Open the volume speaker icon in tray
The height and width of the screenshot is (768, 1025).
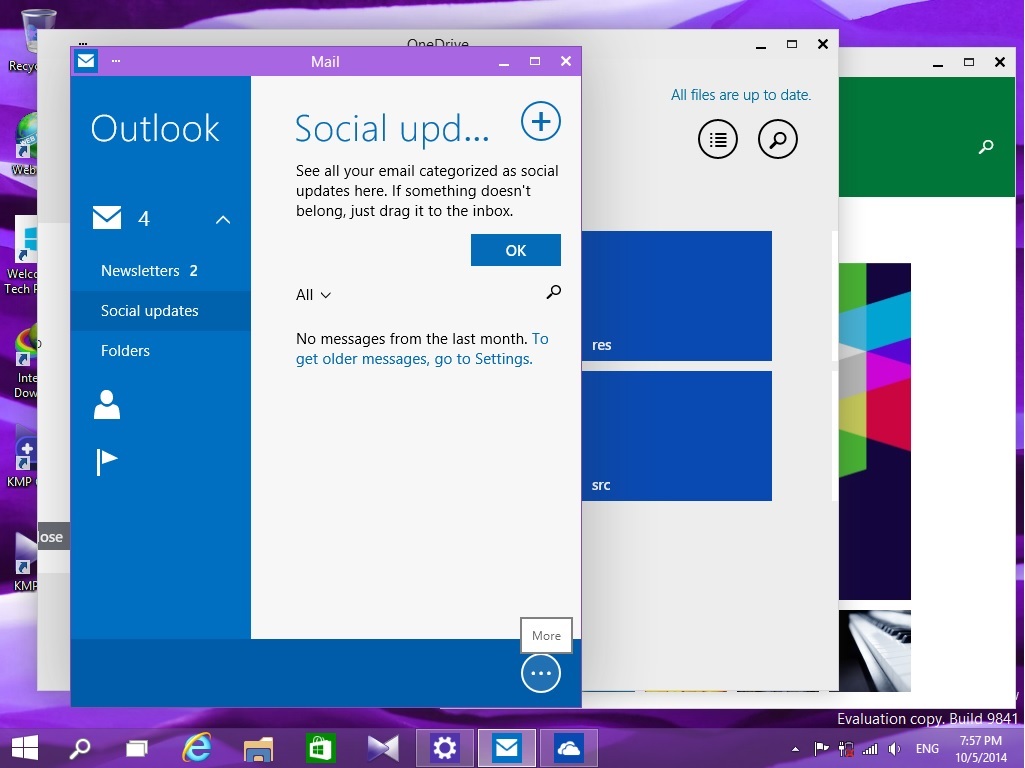pyautogui.click(x=894, y=749)
